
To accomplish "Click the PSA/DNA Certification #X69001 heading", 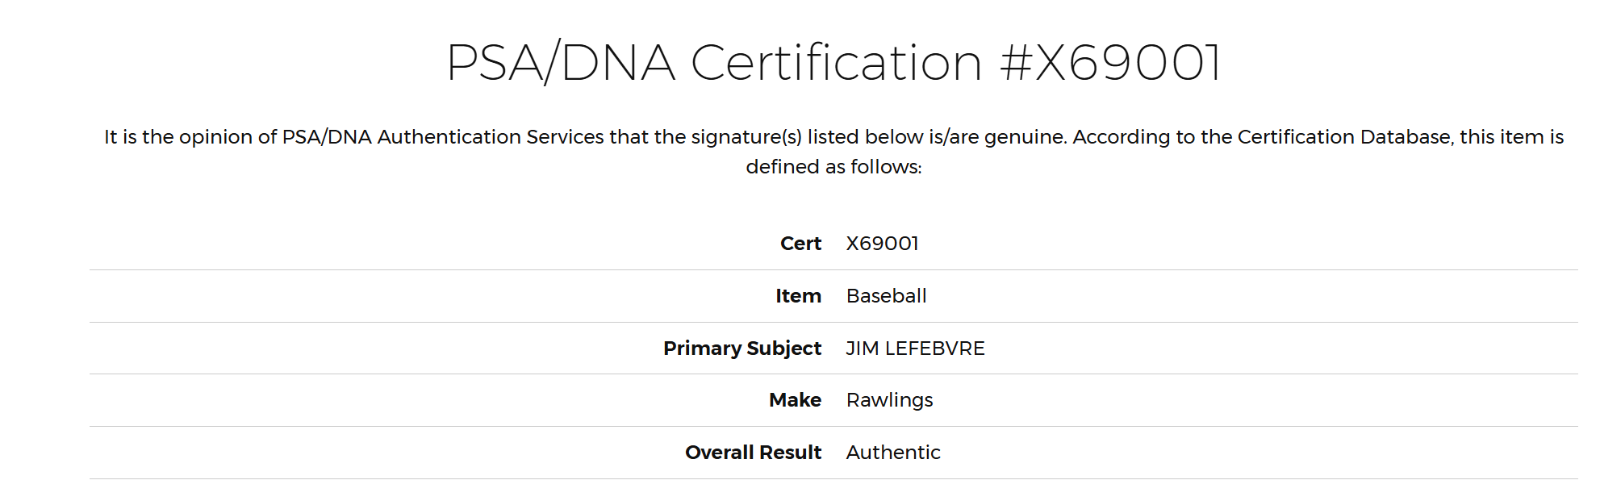I will (833, 62).
